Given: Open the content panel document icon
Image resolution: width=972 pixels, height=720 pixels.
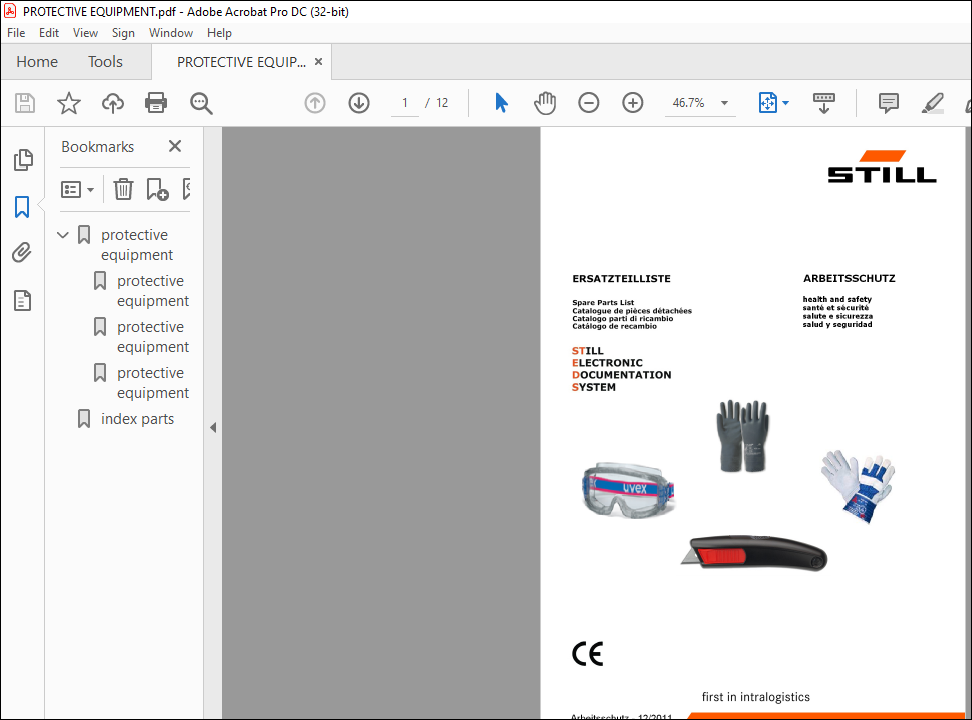Looking at the screenshot, I should point(22,301).
